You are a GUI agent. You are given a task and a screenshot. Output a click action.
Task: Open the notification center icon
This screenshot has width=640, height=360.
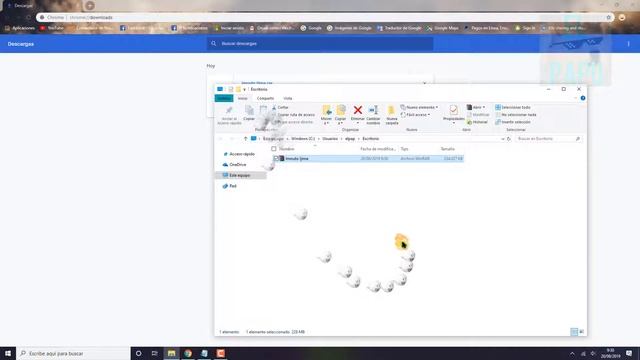click(x=629, y=353)
